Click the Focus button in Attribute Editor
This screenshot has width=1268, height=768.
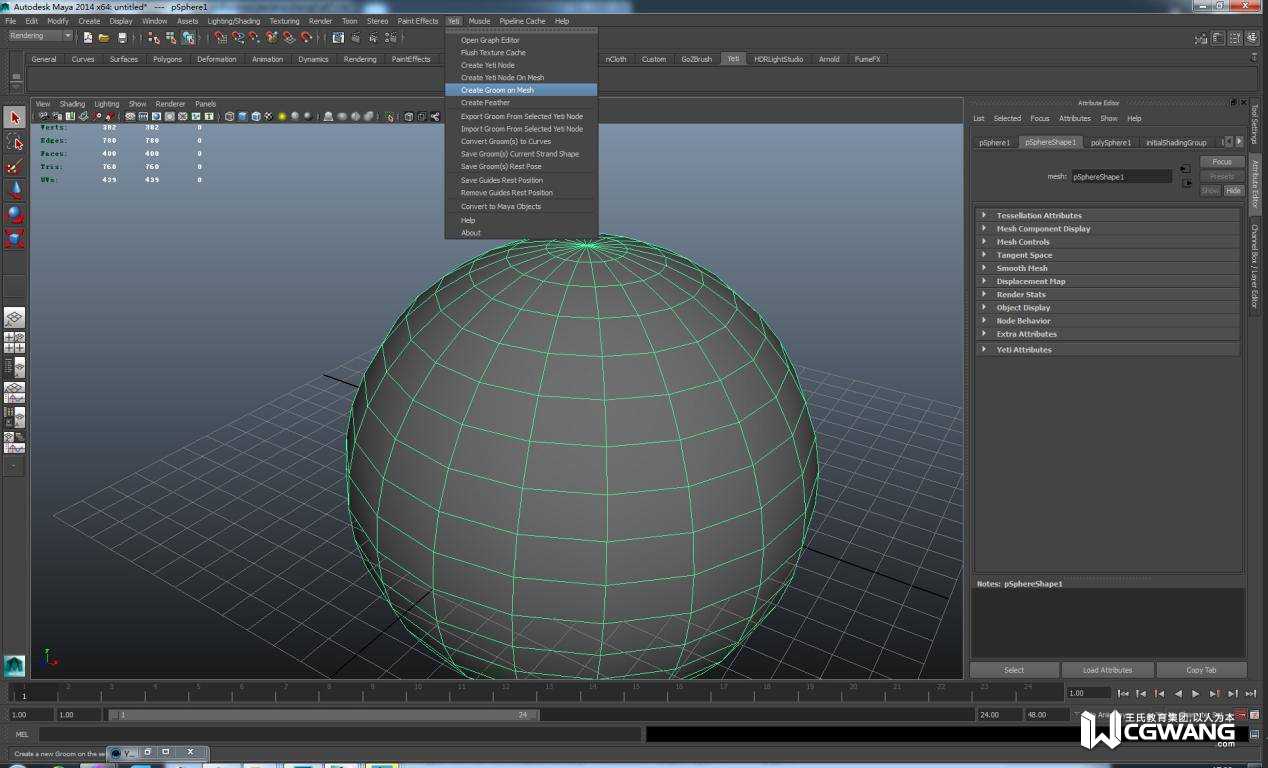1221,162
